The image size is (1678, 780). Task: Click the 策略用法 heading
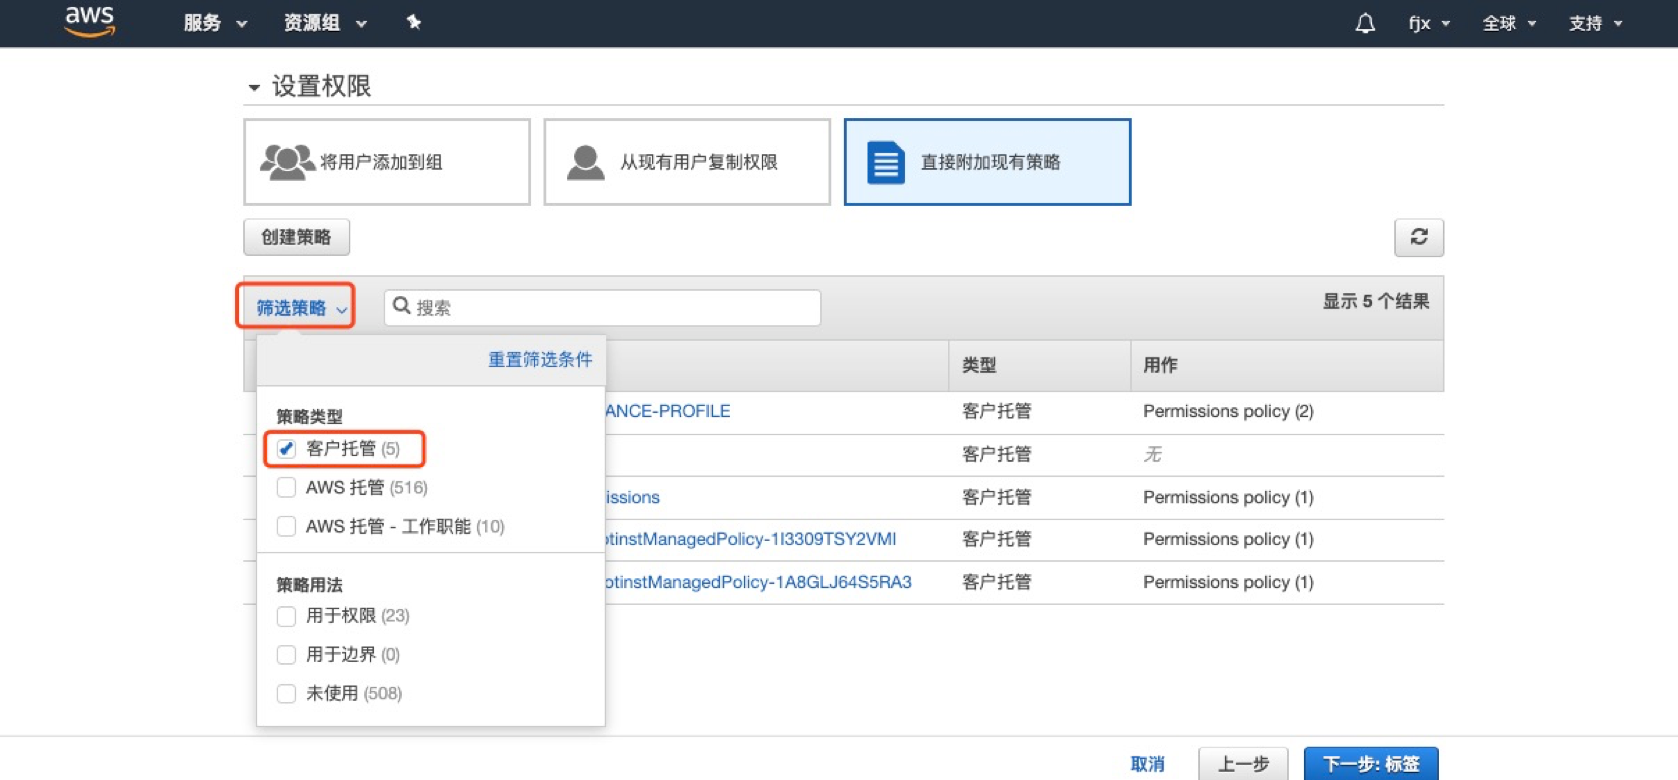point(309,584)
